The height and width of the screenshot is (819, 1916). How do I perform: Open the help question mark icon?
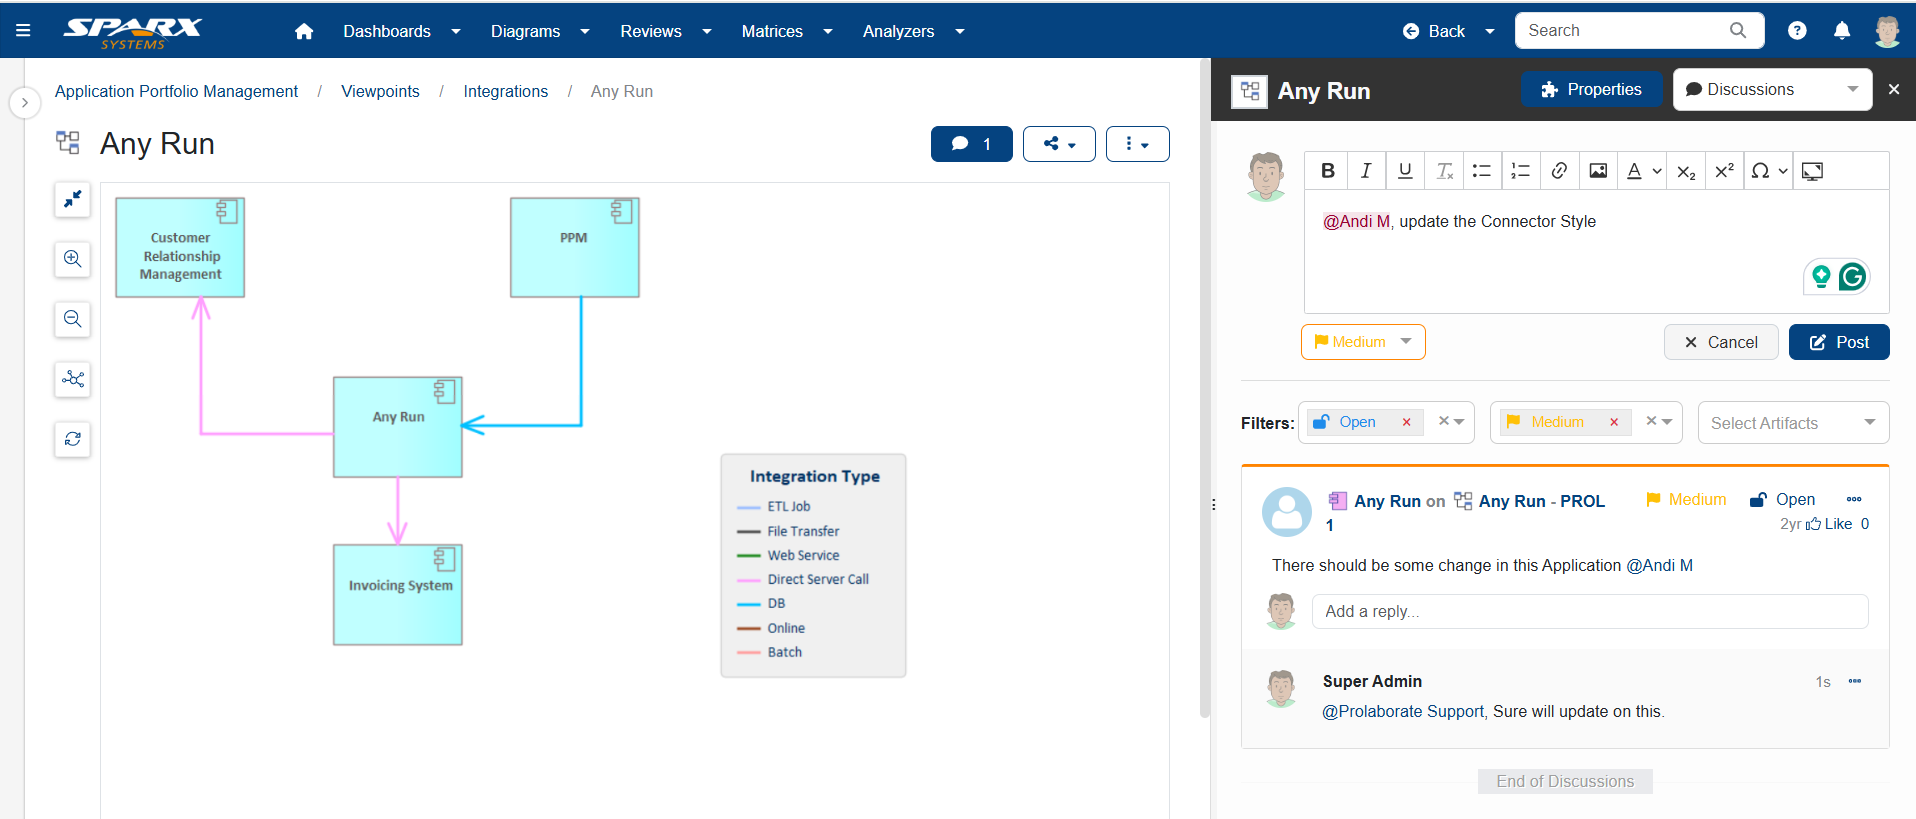tap(1797, 31)
